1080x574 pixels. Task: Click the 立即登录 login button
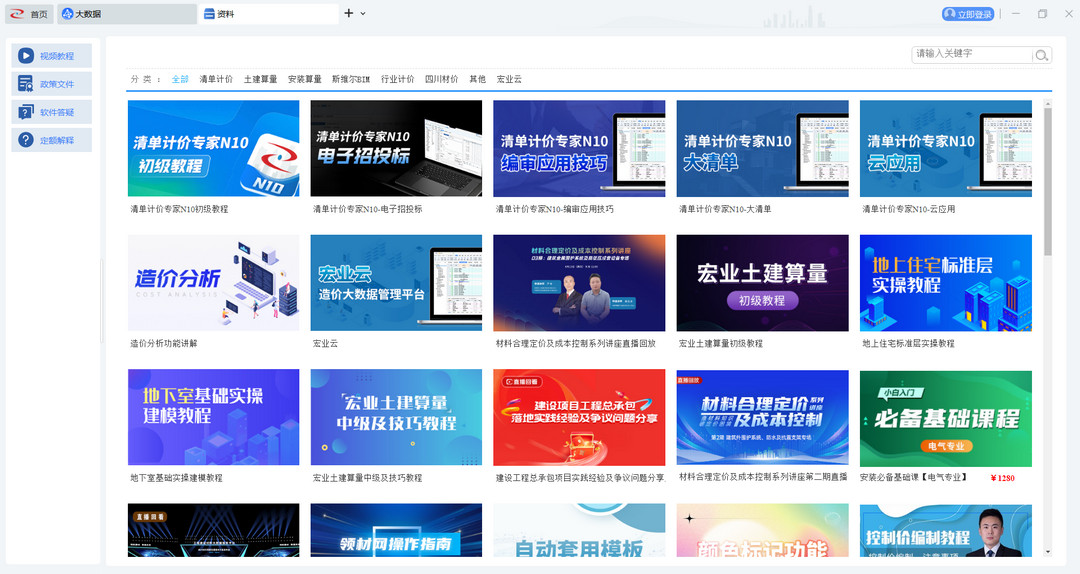[968, 14]
